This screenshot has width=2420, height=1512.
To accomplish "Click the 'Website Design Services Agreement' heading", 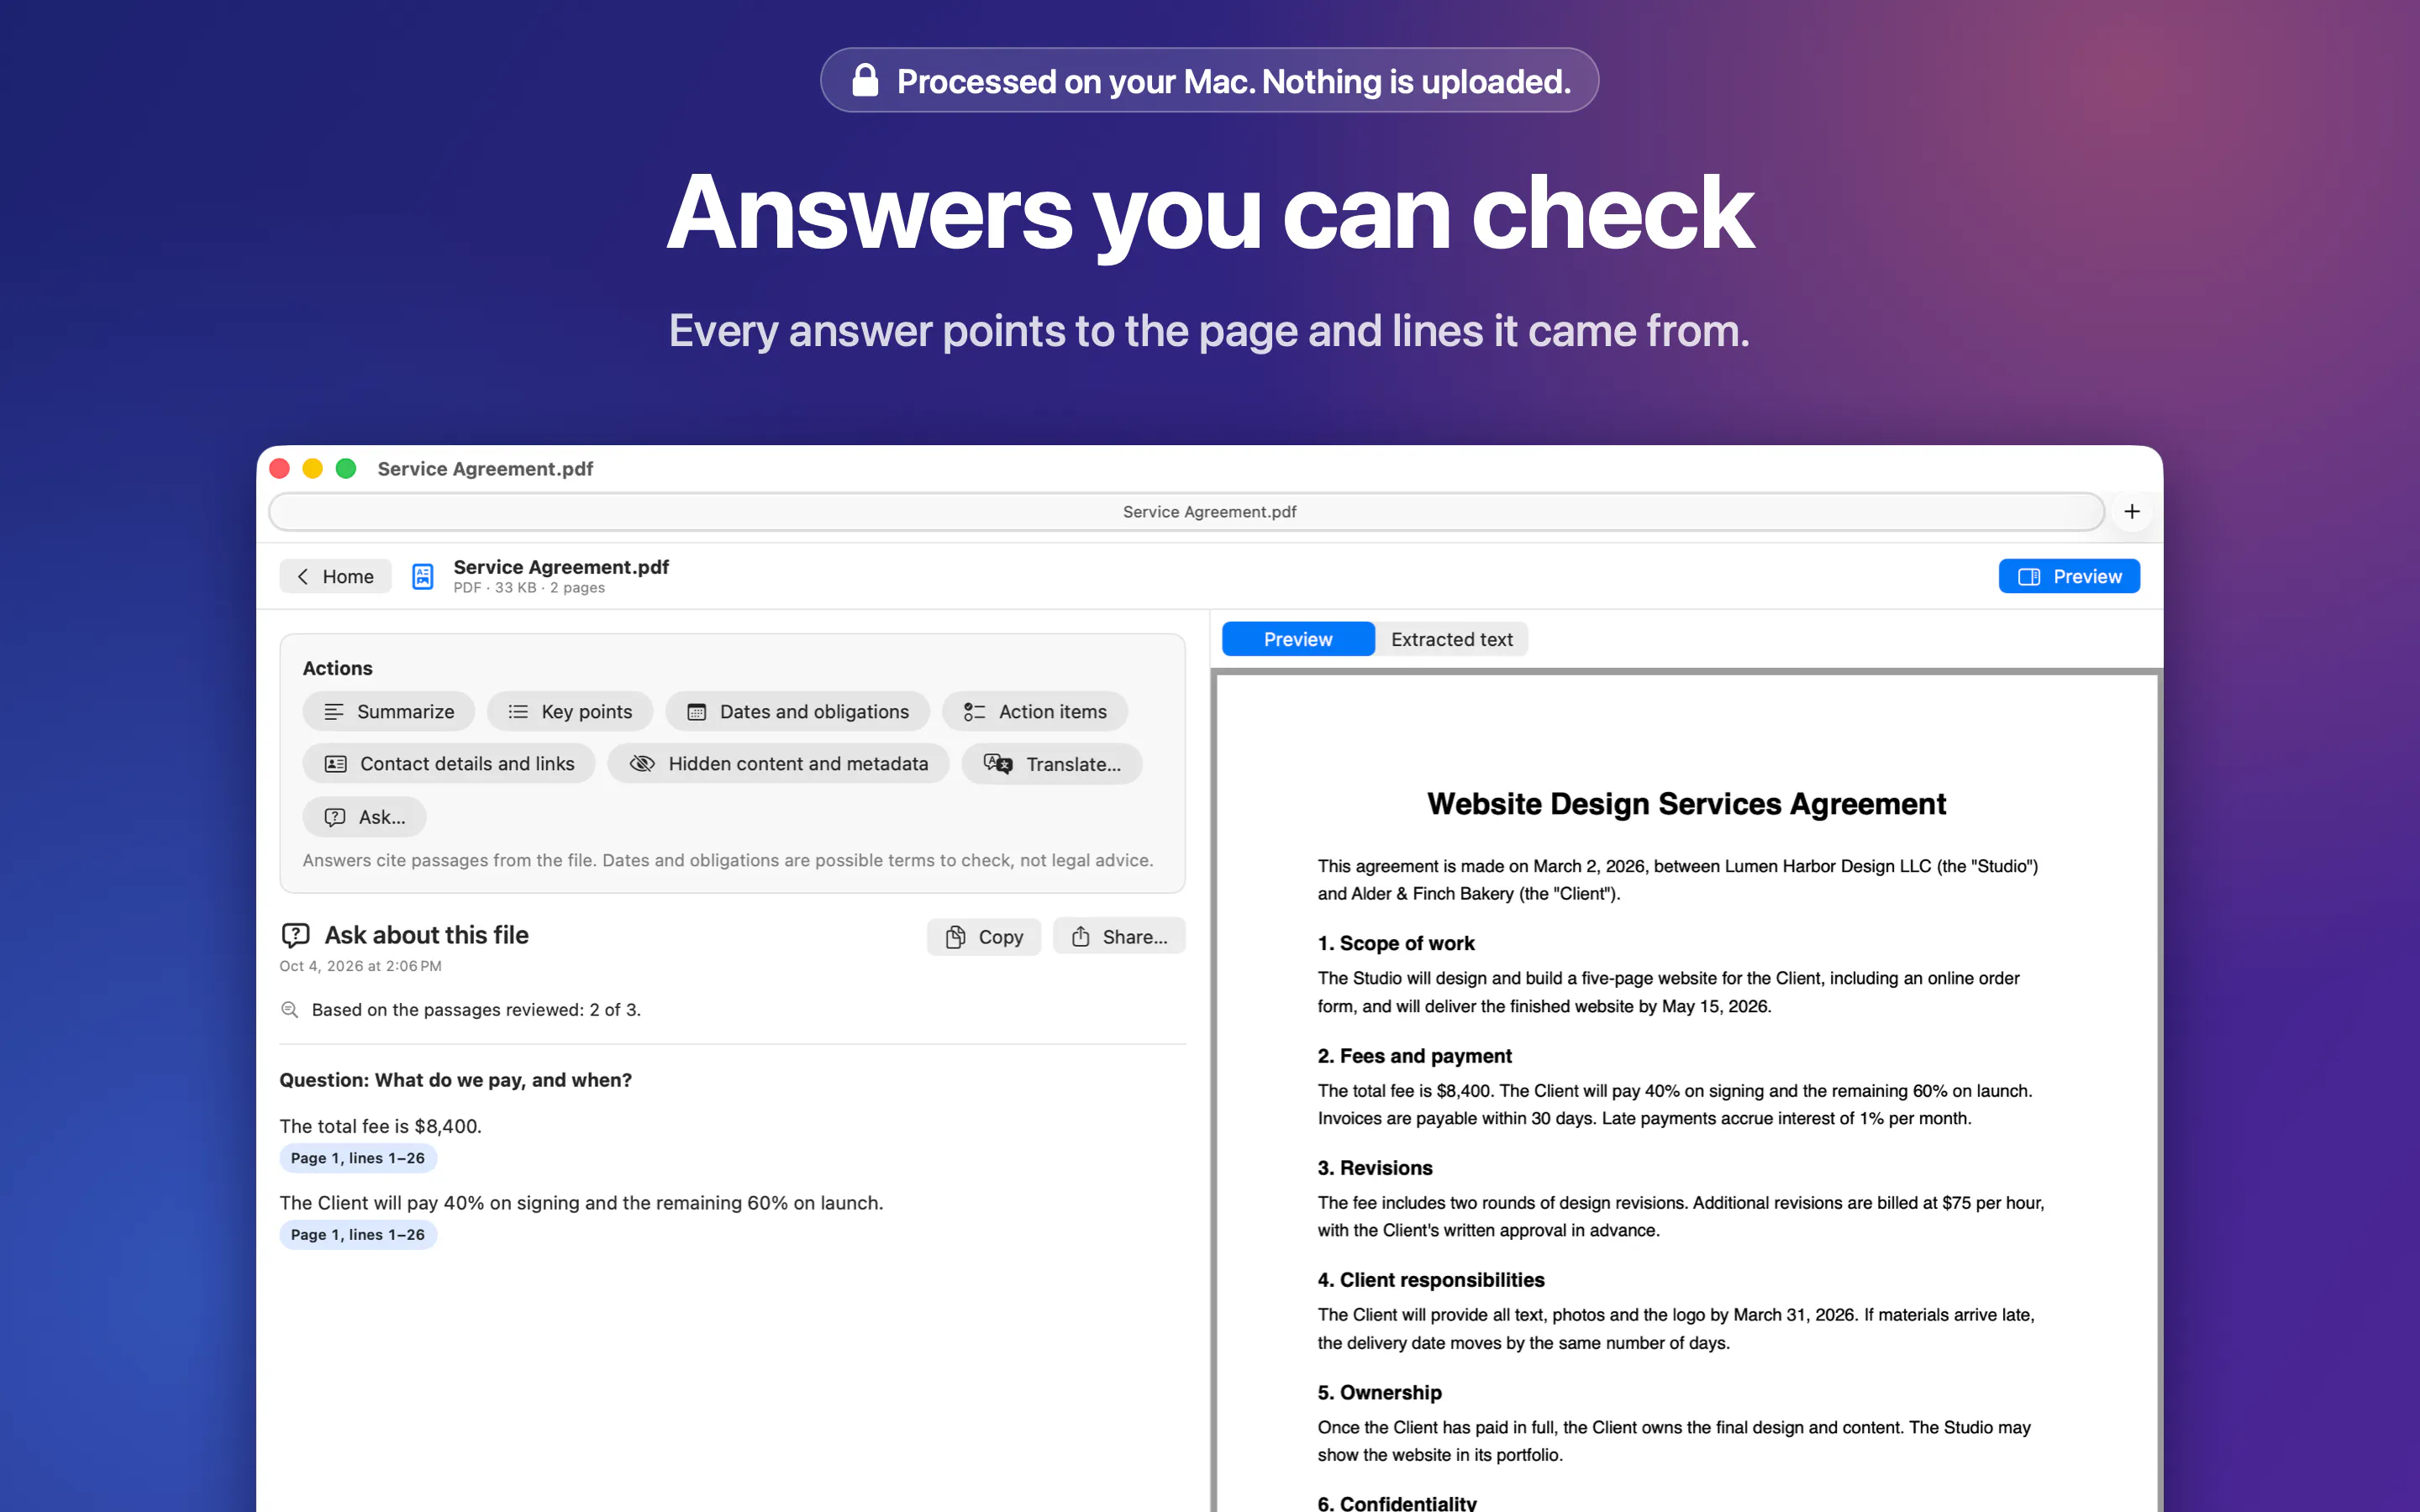I will 1686,804.
